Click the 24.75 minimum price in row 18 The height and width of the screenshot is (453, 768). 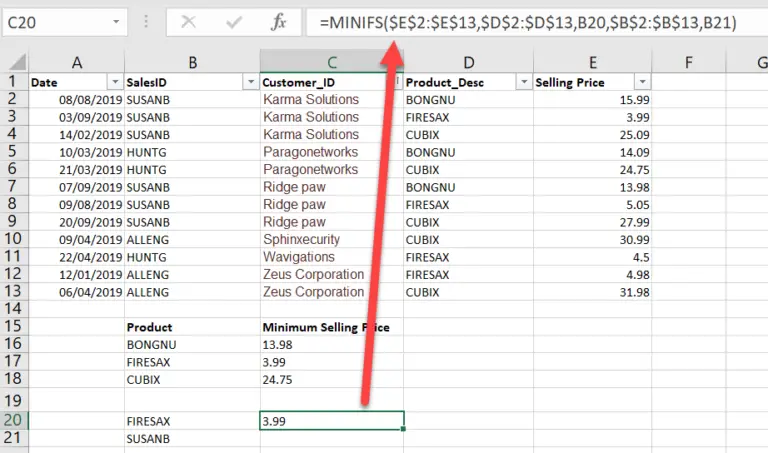point(332,380)
